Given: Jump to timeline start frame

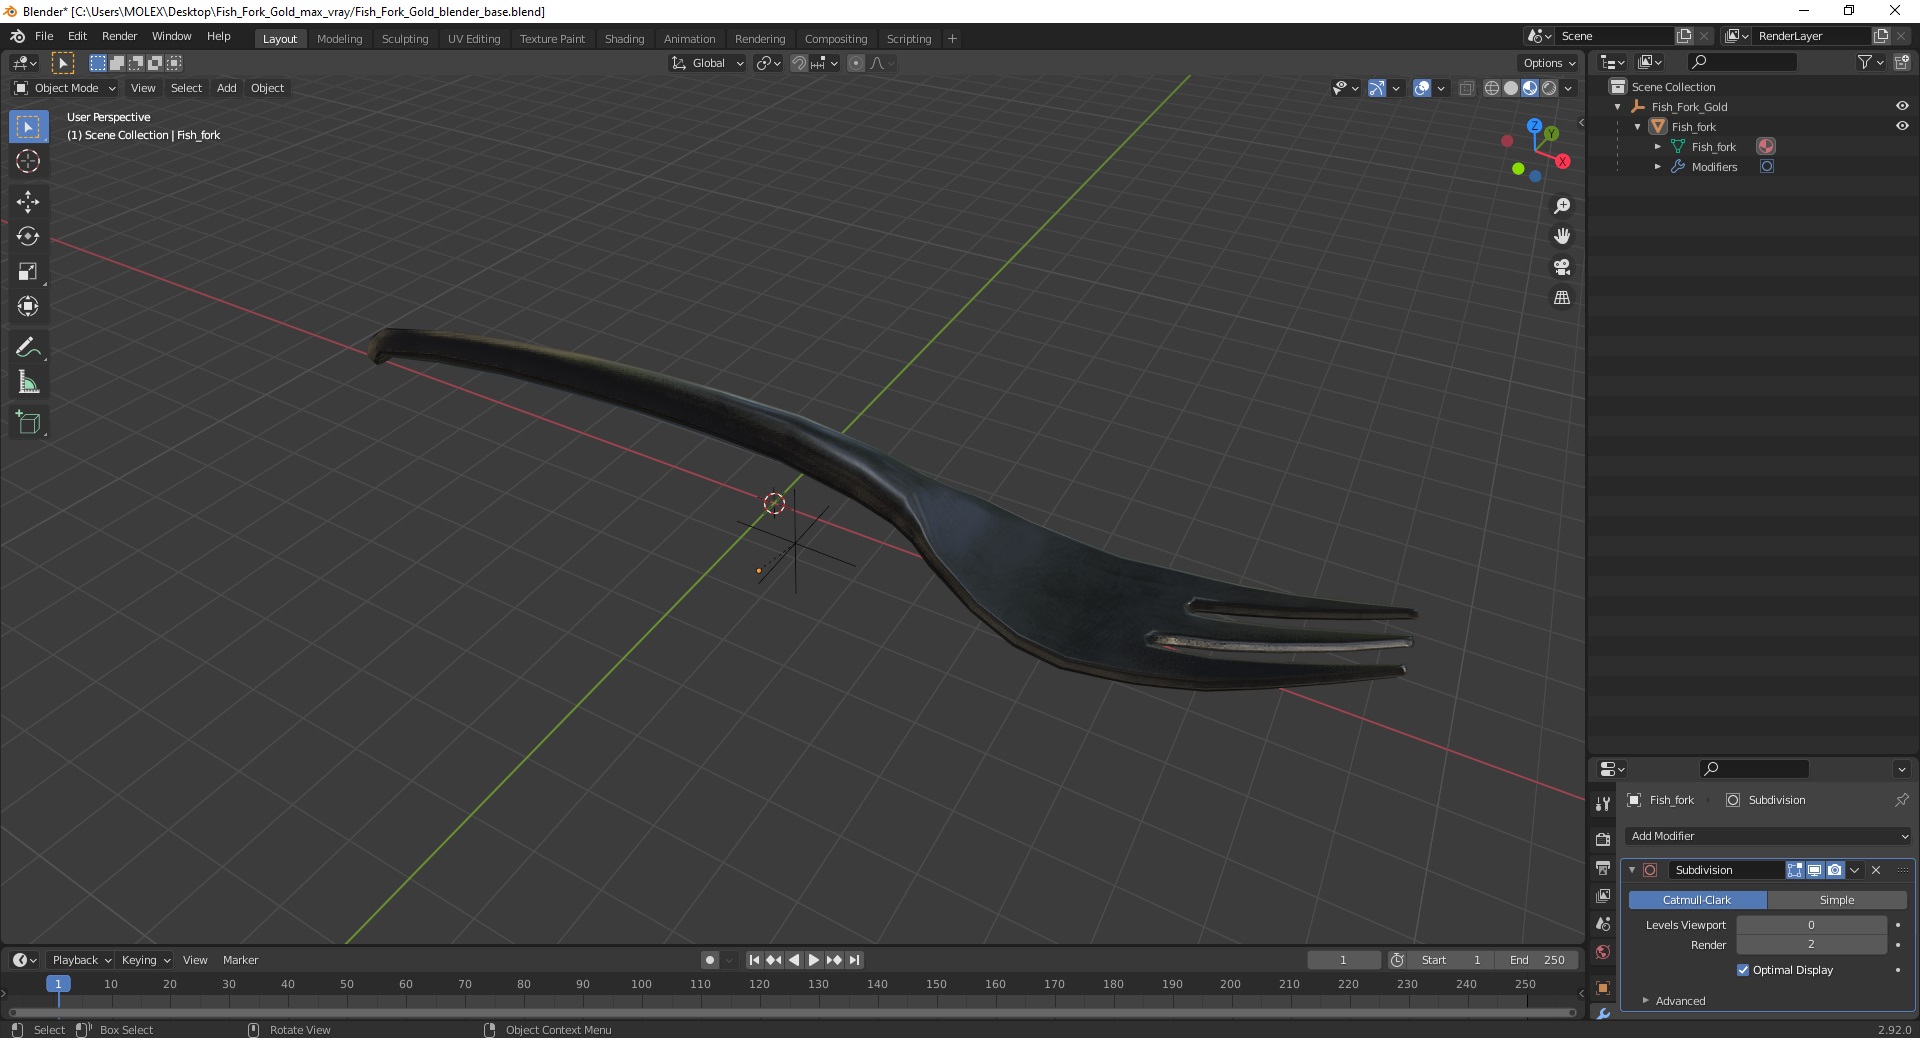Looking at the screenshot, I should (755, 960).
